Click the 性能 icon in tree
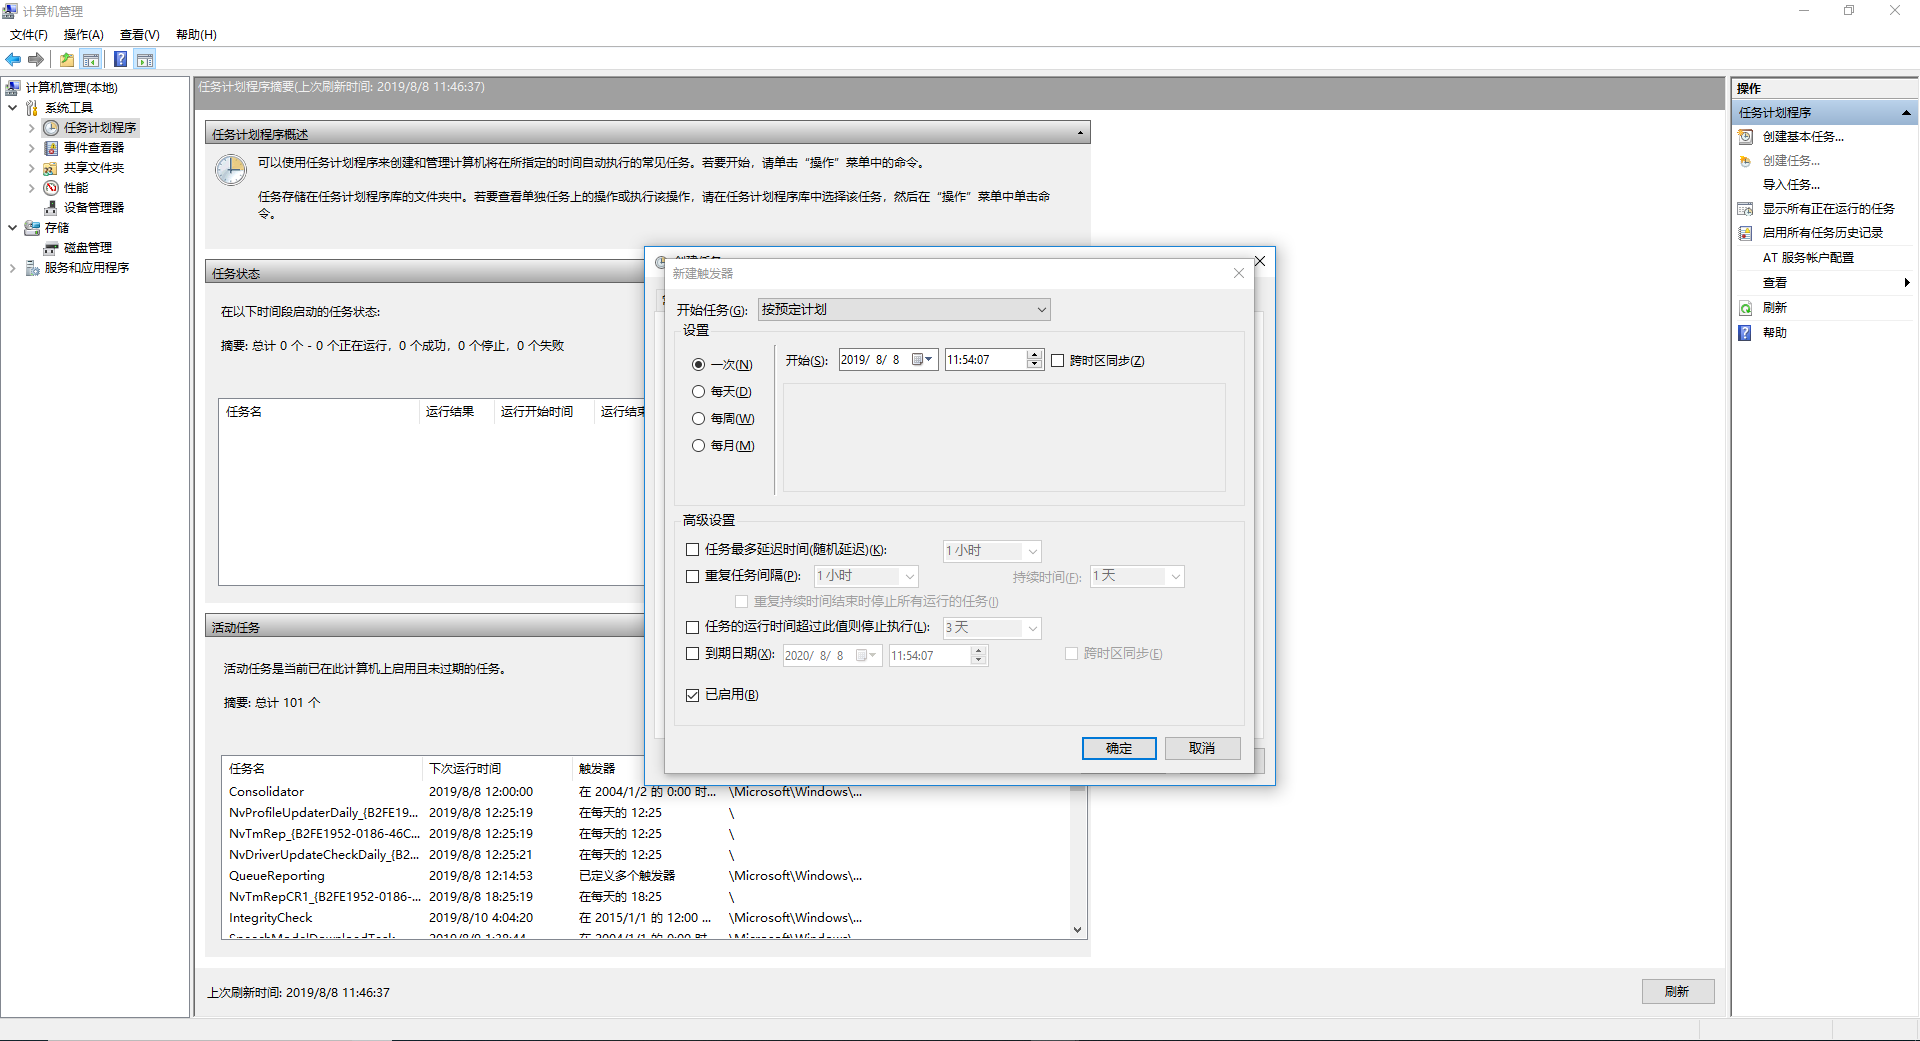 coord(51,188)
